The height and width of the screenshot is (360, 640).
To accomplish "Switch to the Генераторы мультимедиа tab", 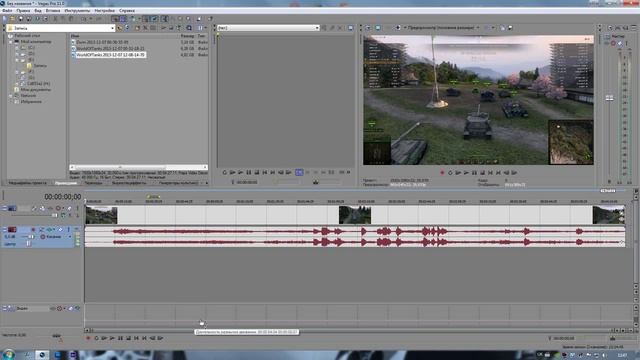I will click(178, 183).
